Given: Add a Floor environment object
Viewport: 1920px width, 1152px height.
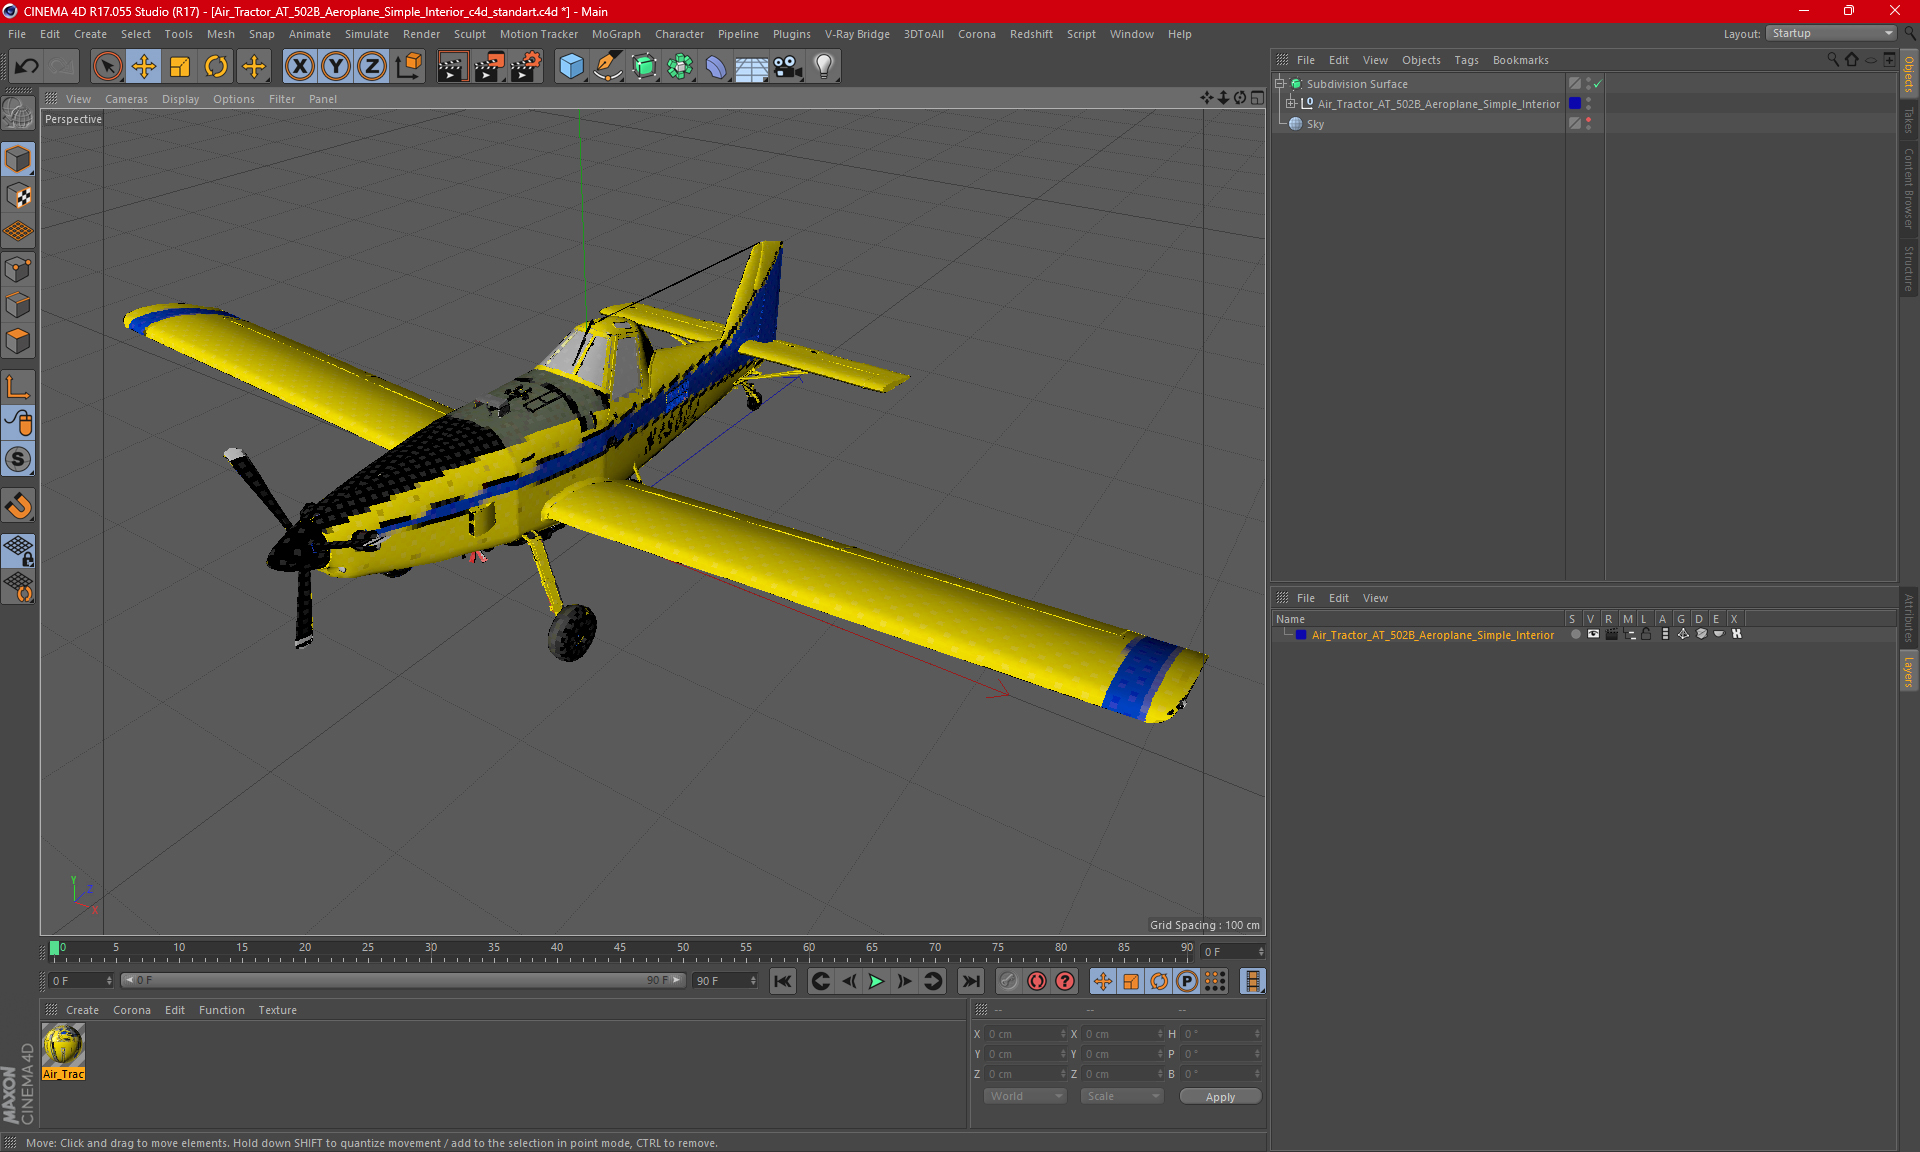Looking at the screenshot, I should [x=751, y=67].
